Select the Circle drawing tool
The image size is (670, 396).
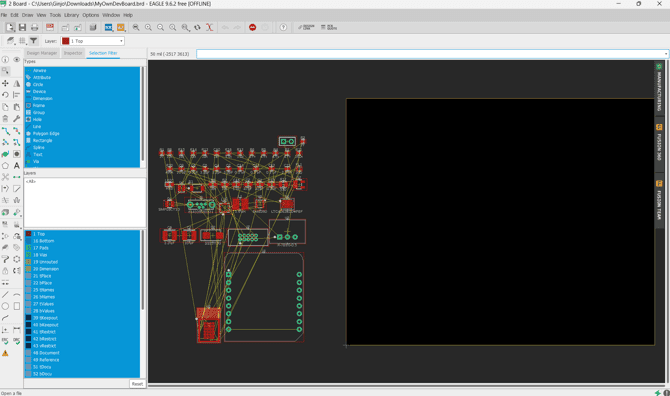click(x=5, y=306)
